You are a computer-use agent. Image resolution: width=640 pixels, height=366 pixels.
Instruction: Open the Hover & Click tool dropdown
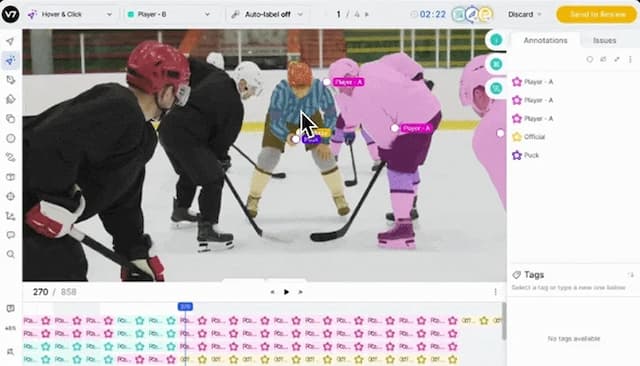(71, 14)
